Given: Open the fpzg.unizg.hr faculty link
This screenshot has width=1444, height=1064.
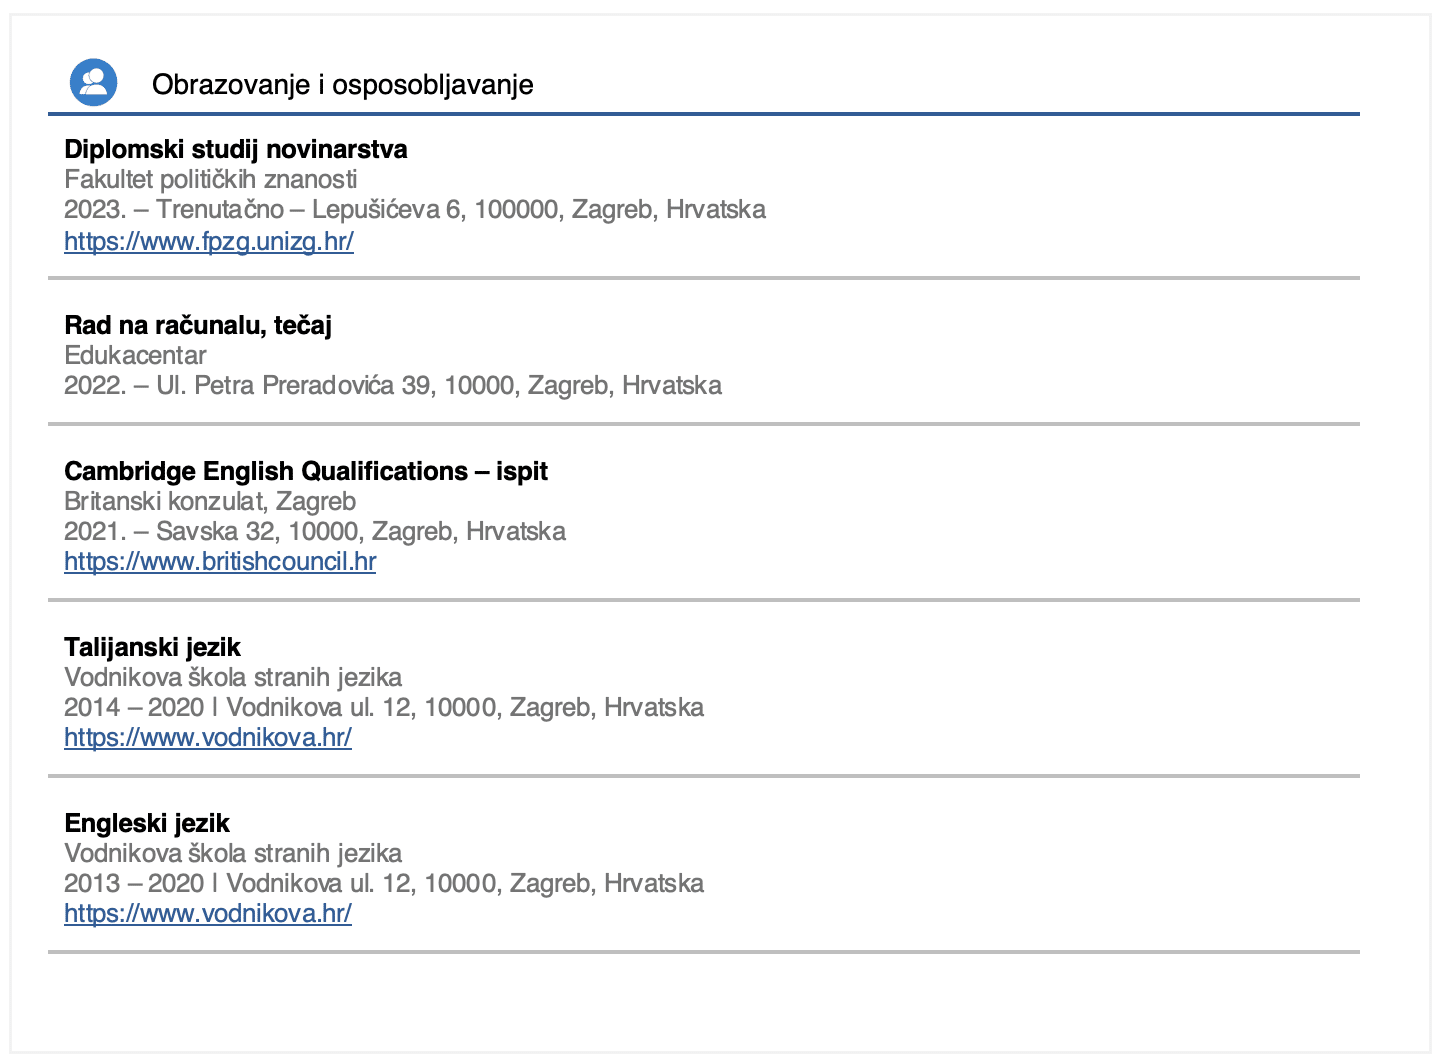Looking at the screenshot, I should click(x=209, y=241).
